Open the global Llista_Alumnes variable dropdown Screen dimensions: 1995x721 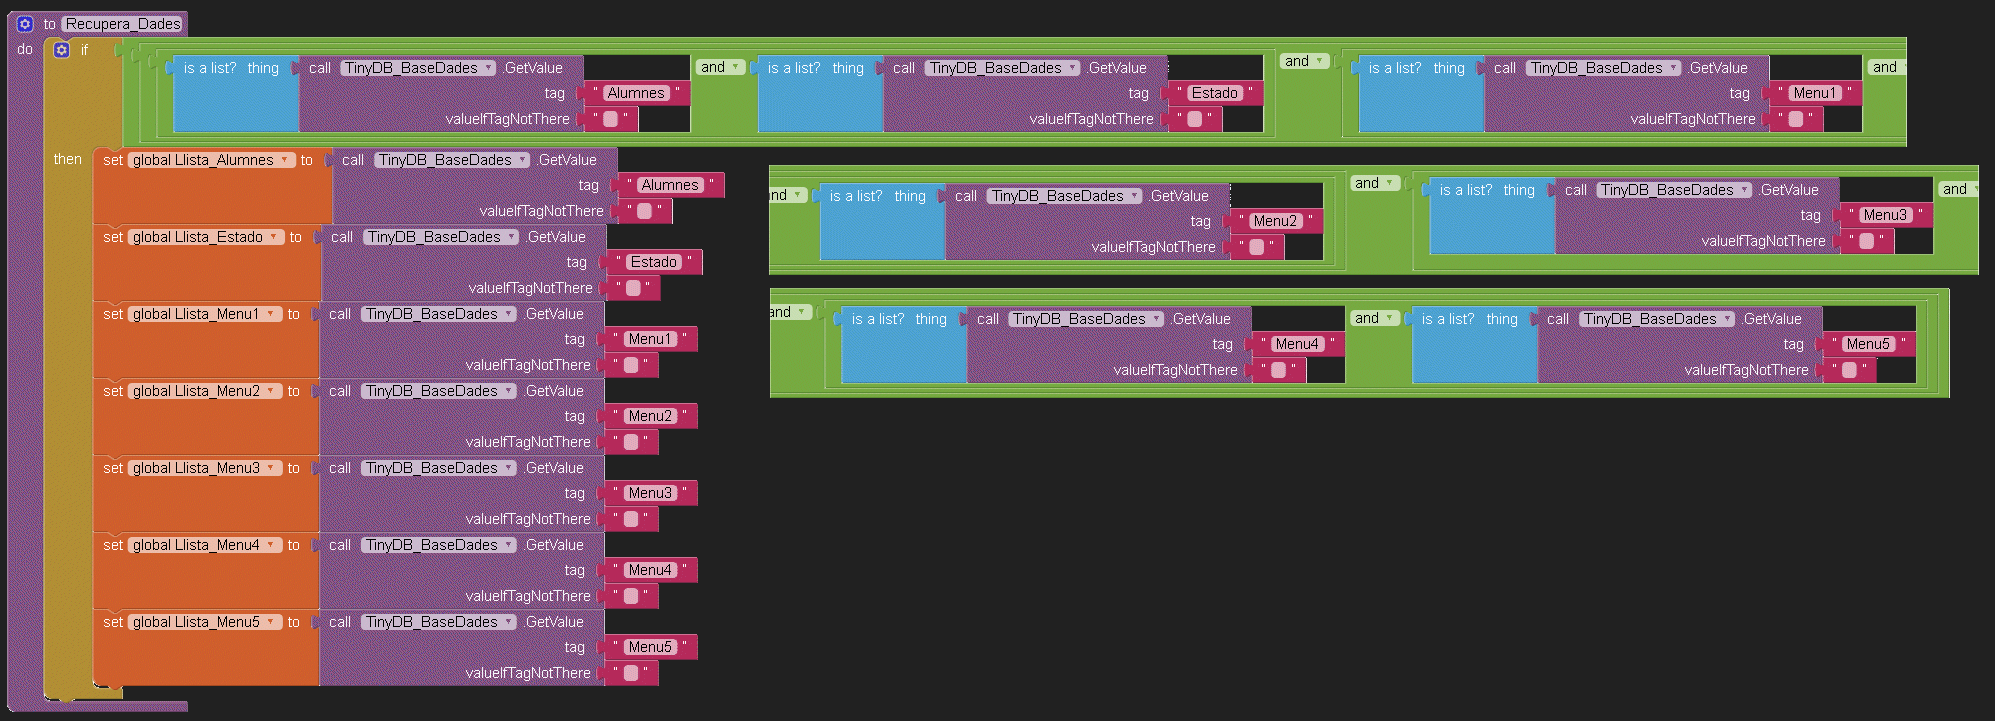pyautogui.click(x=285, y=160)
